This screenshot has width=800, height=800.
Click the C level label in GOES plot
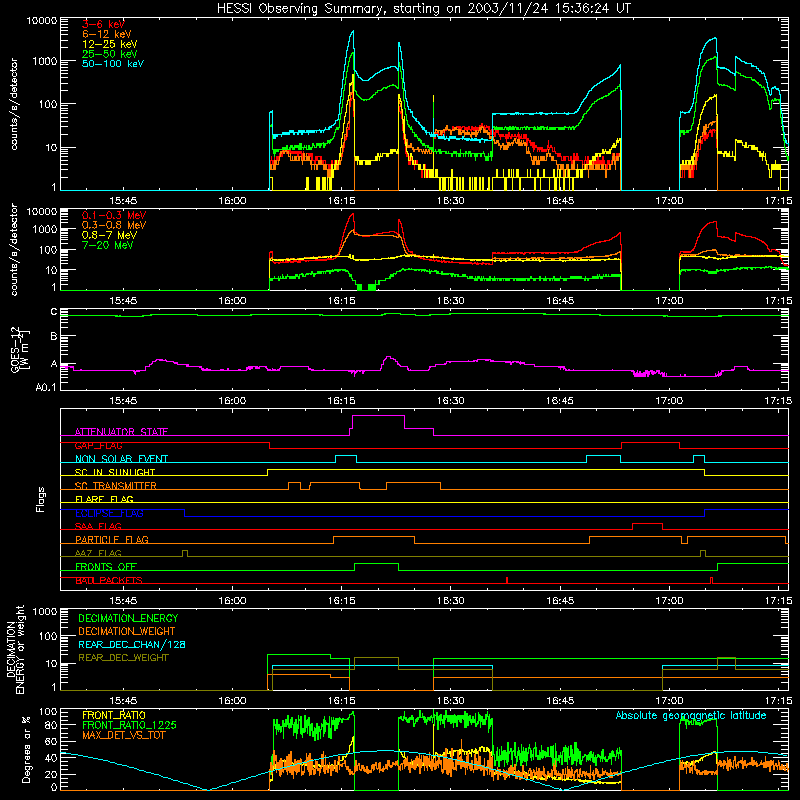point(54,312)
